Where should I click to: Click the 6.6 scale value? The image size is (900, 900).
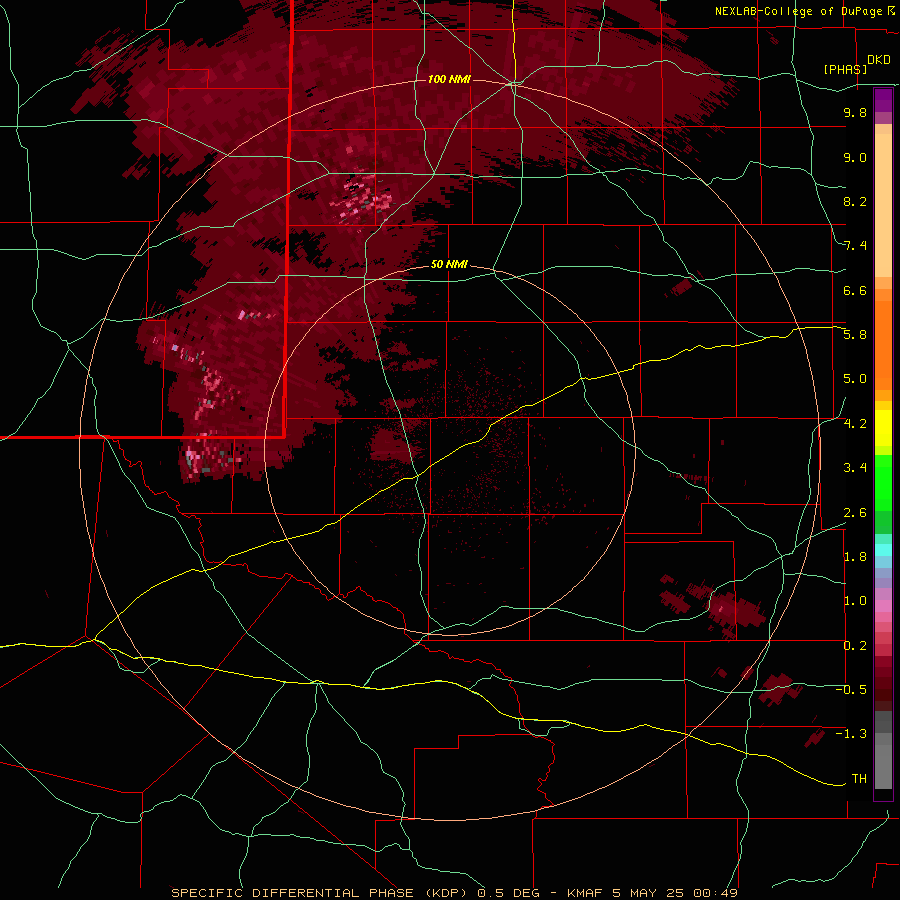tap(855, 290)
